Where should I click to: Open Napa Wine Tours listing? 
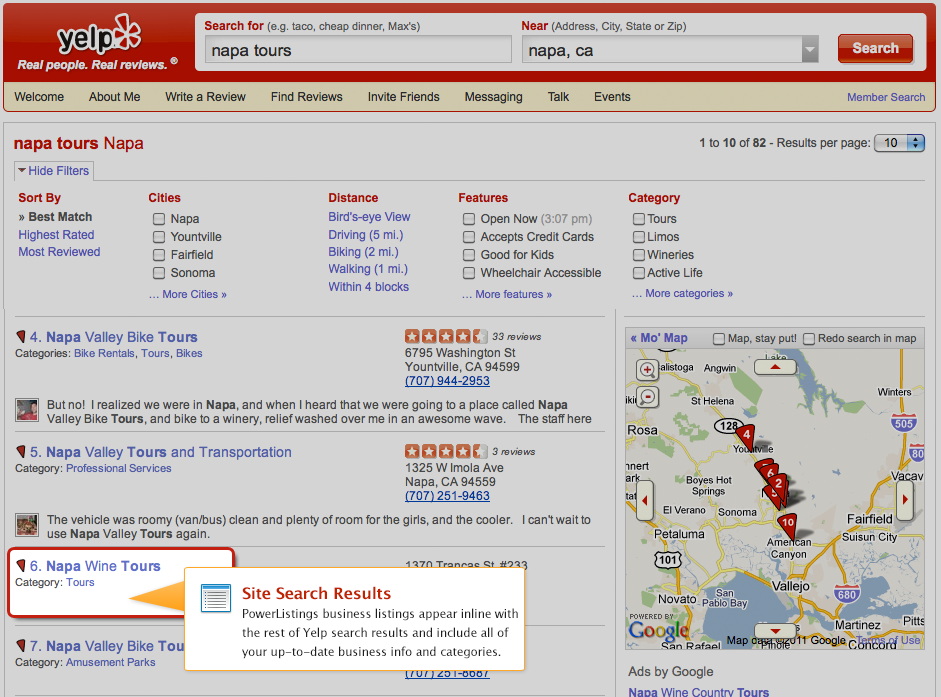(103, 566)
